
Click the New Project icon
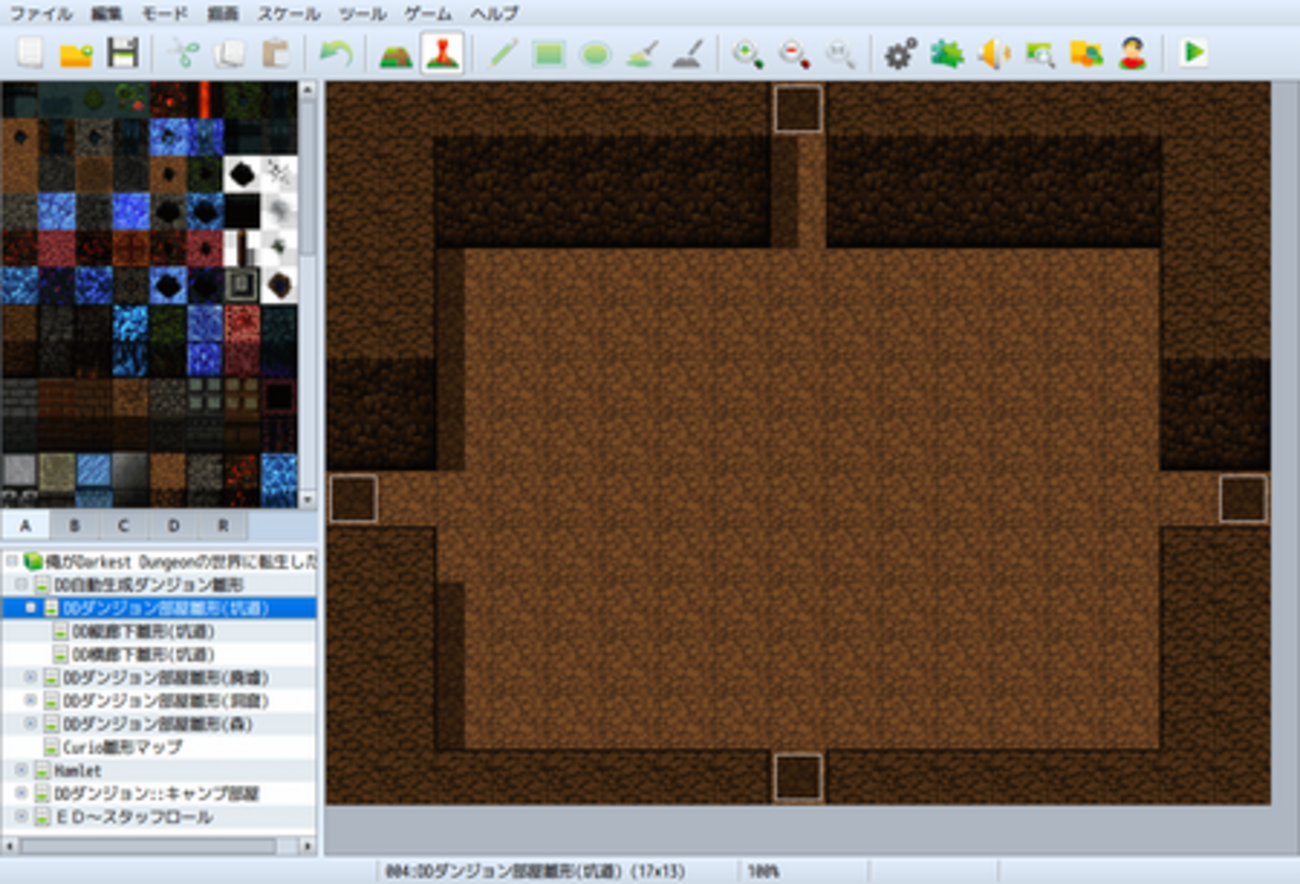(x=30, y=52)
